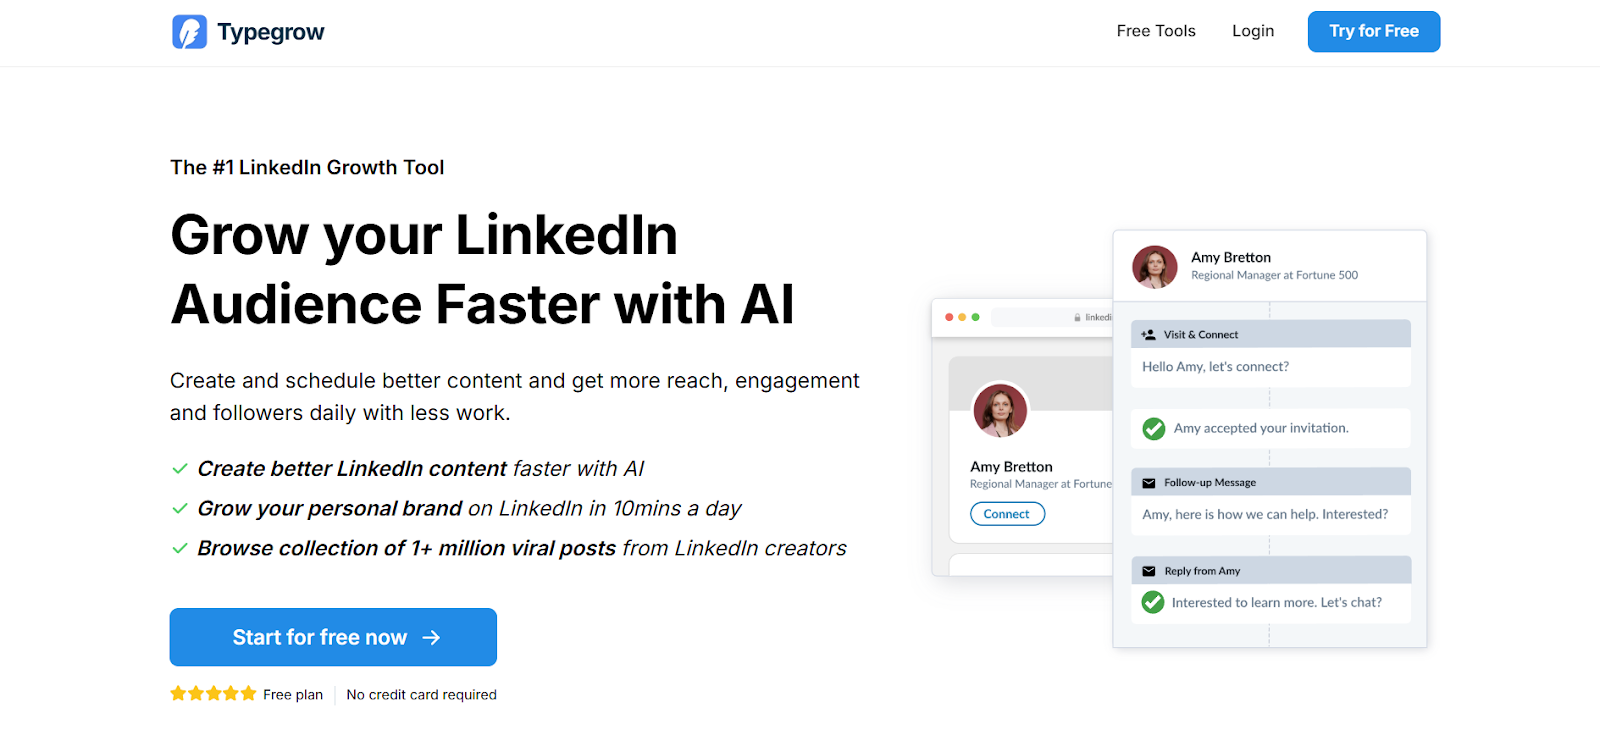Screen dimensions: 1600x752
Task: Click the Connect button on Amy's profile
Action: click(x=1007, y=514)
